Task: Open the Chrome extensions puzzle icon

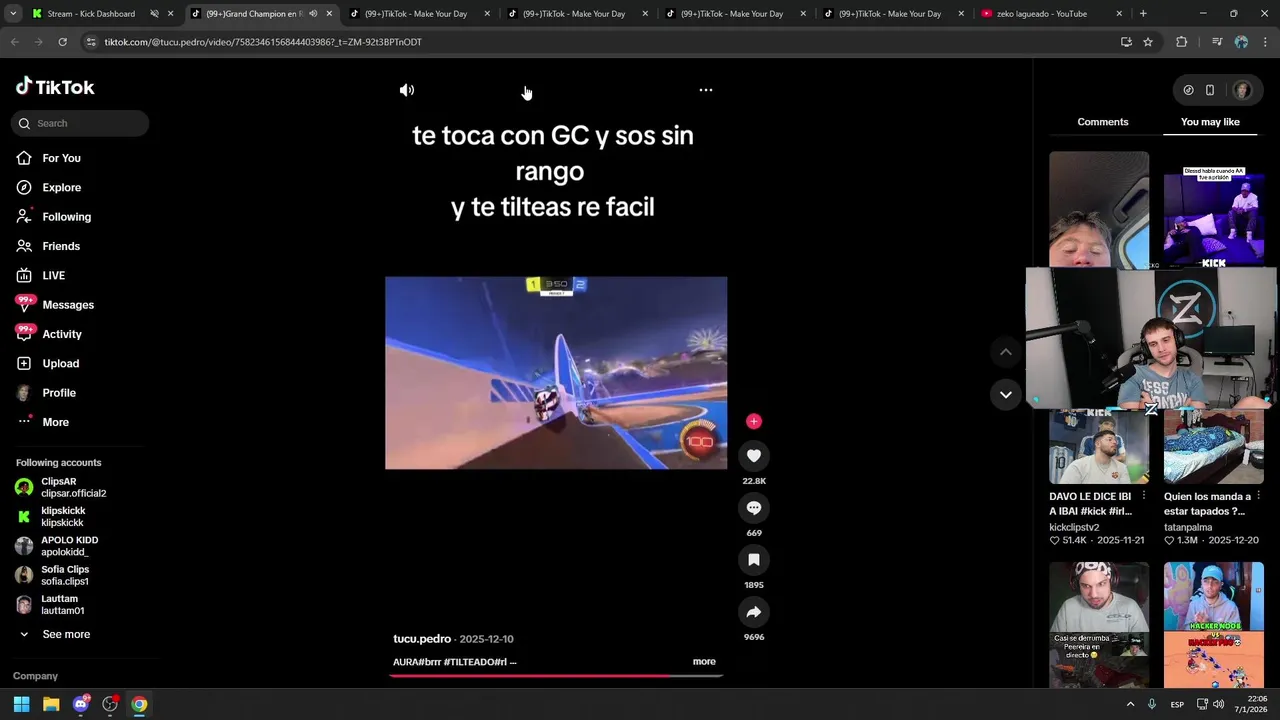Action: [x=1182, y=42]
